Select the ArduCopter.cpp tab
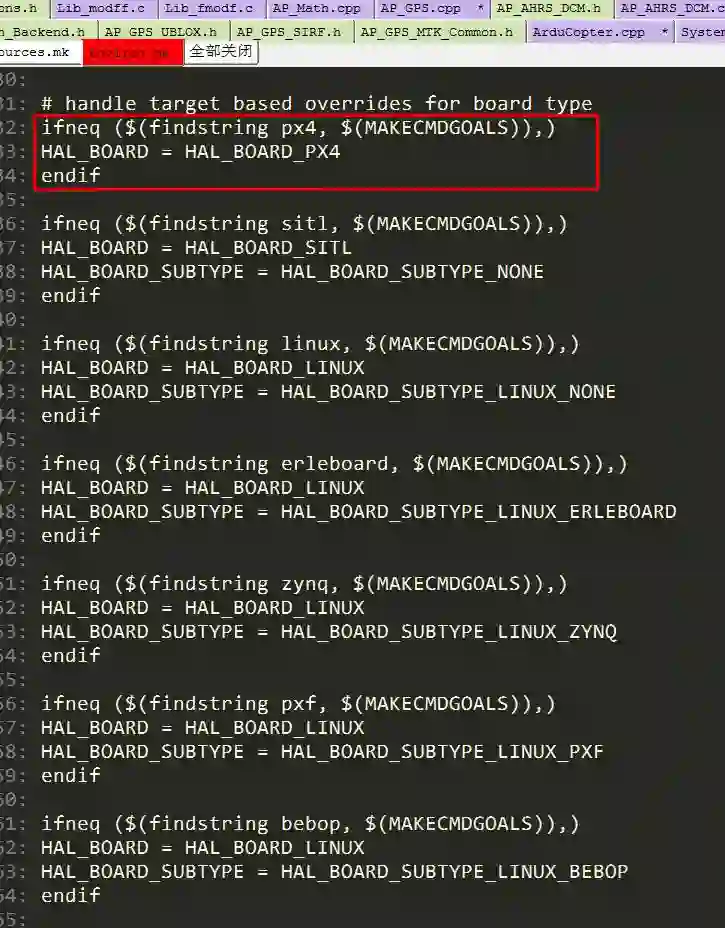This screenshot has width=725, height=928. tap(600, 32)
